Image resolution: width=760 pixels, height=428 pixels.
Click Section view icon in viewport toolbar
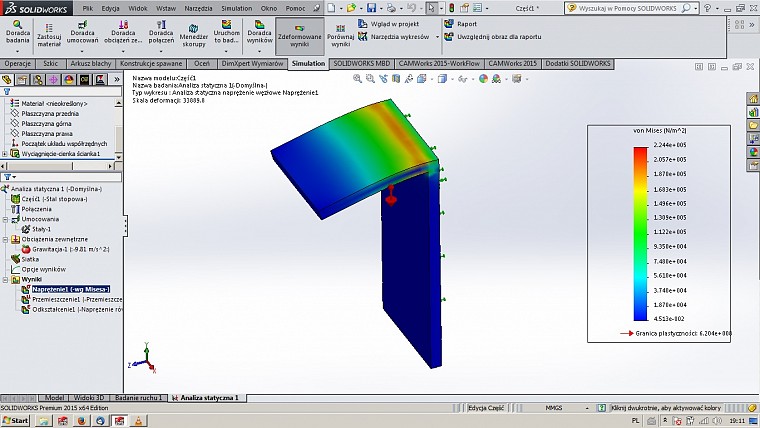point(396,79)
